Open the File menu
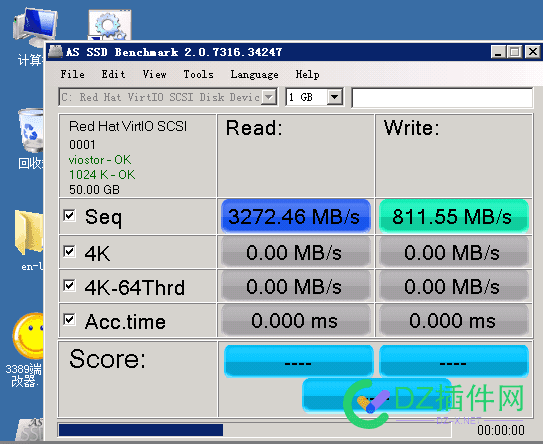 pos(73,74)
